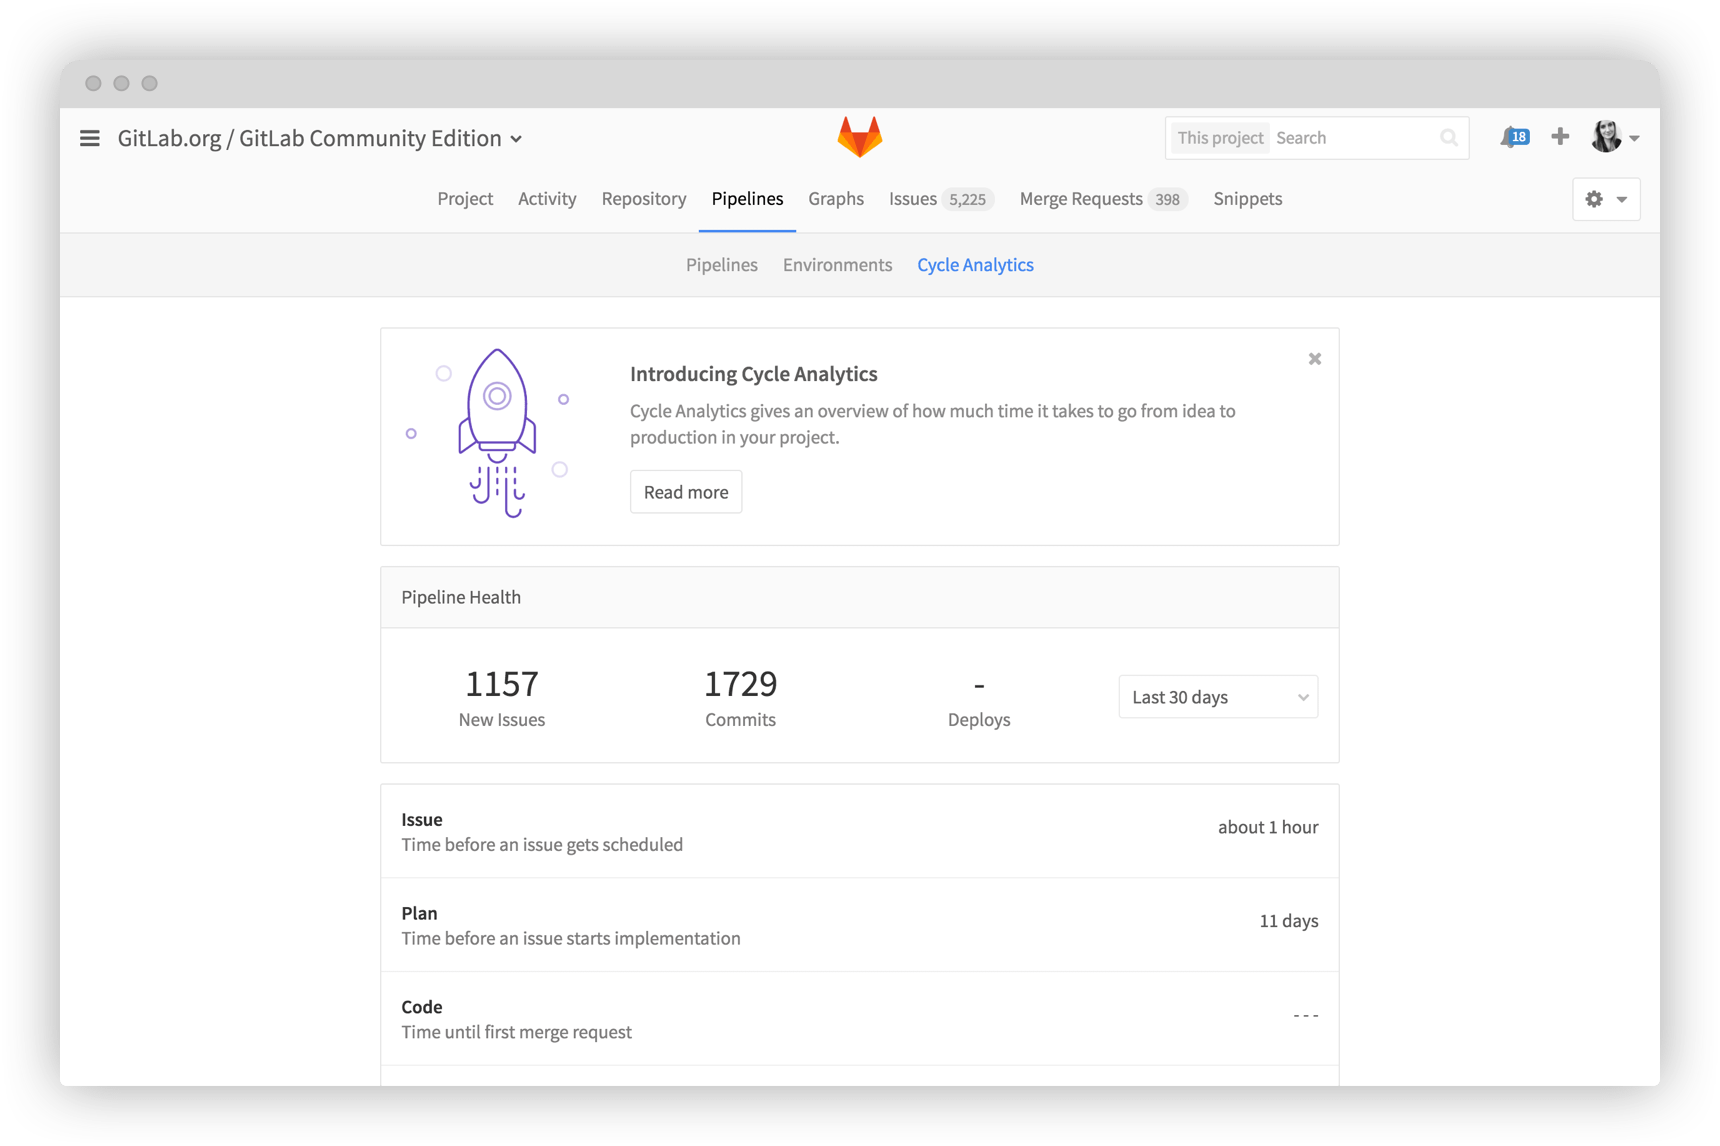
Task: Open user avatar menu
Action: [1614, 137]
